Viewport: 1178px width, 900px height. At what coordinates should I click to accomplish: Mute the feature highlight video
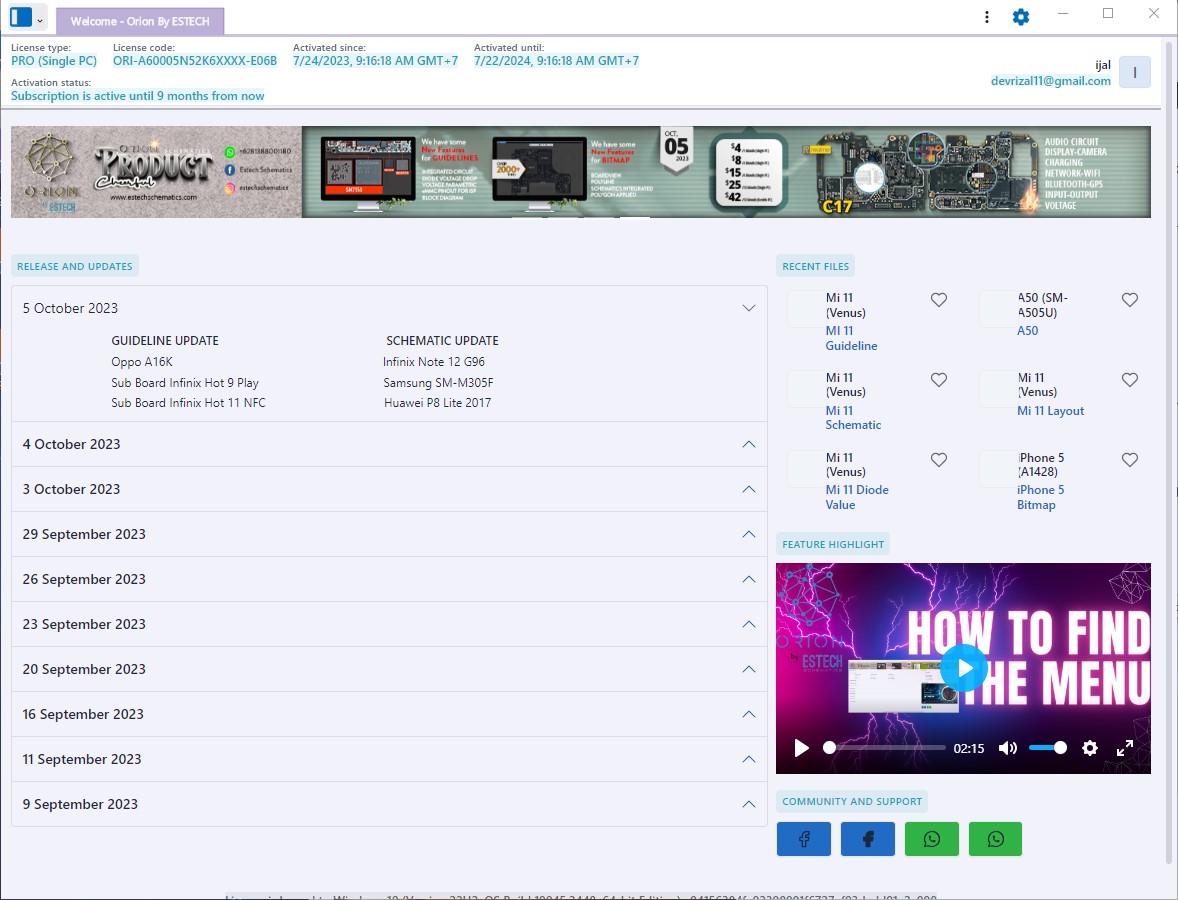[x=1007, y=748]
